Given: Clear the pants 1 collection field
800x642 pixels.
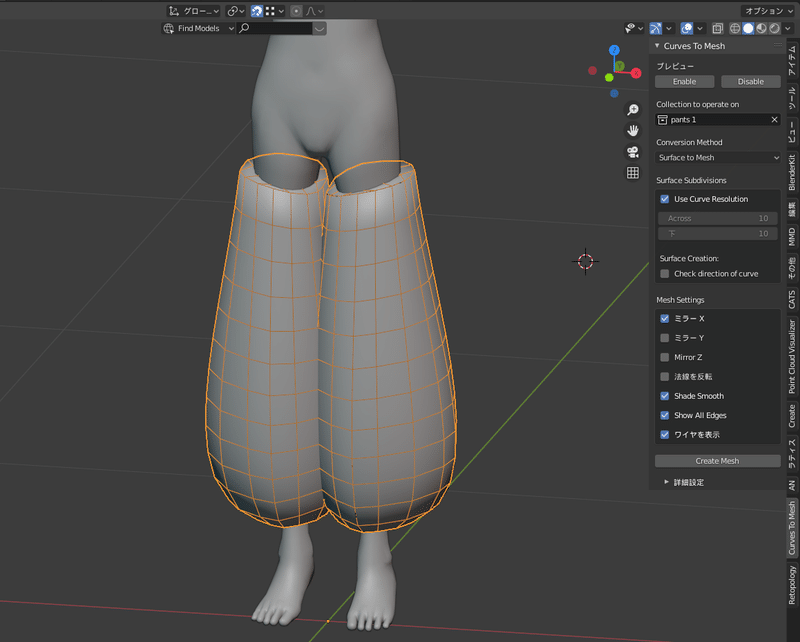Looking at the screenshot, I should 774,120.
